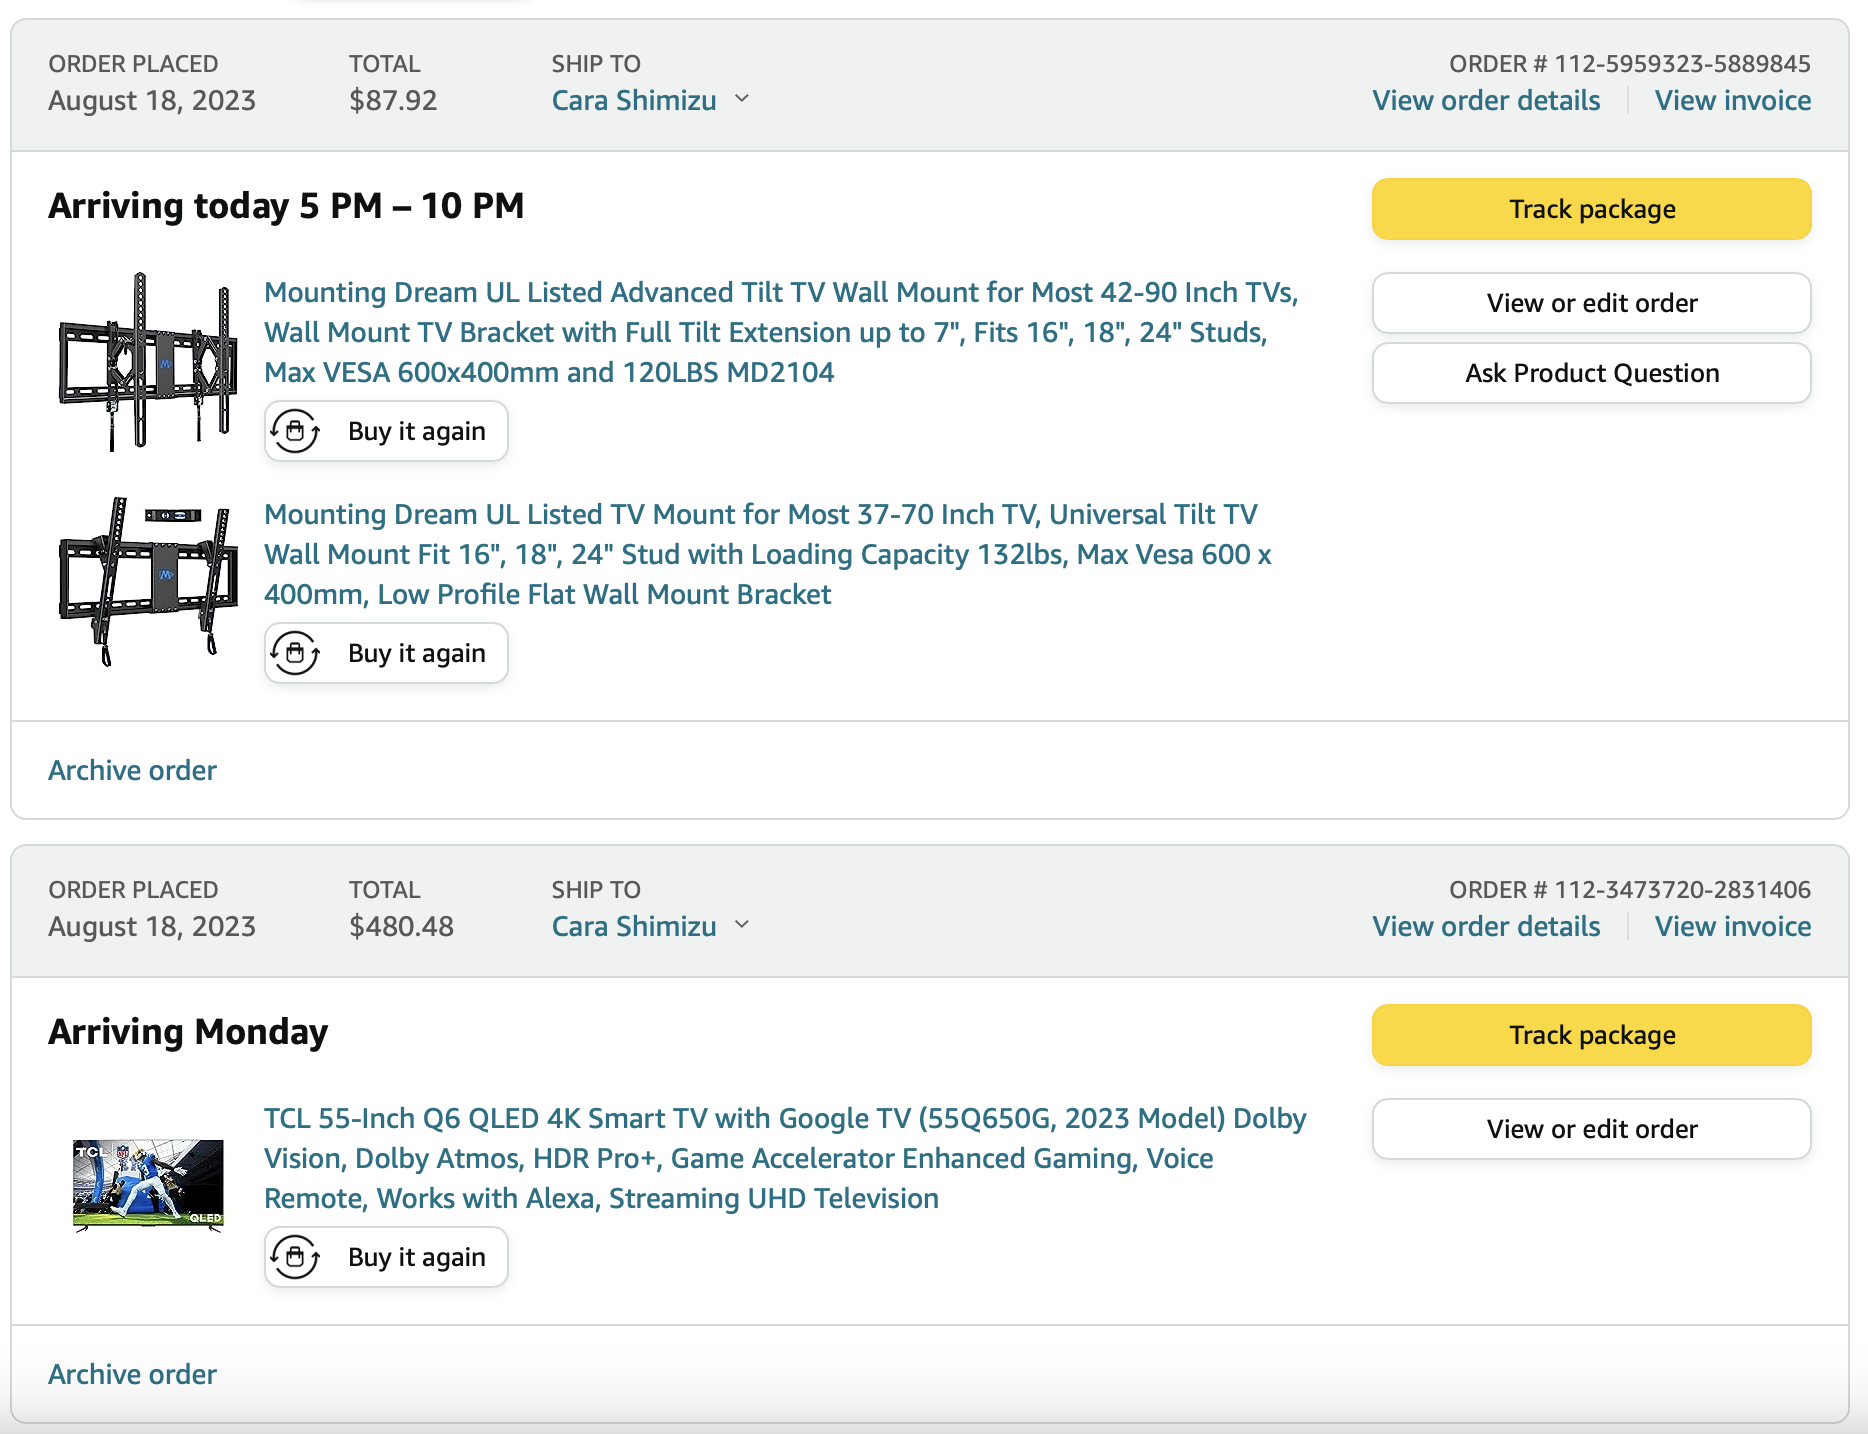Viewport: 1868px width, 1434px height.
Task: Open Cara Shimizu address on $87.92 order
Action: pyautogui.click(x=634, y=100)
